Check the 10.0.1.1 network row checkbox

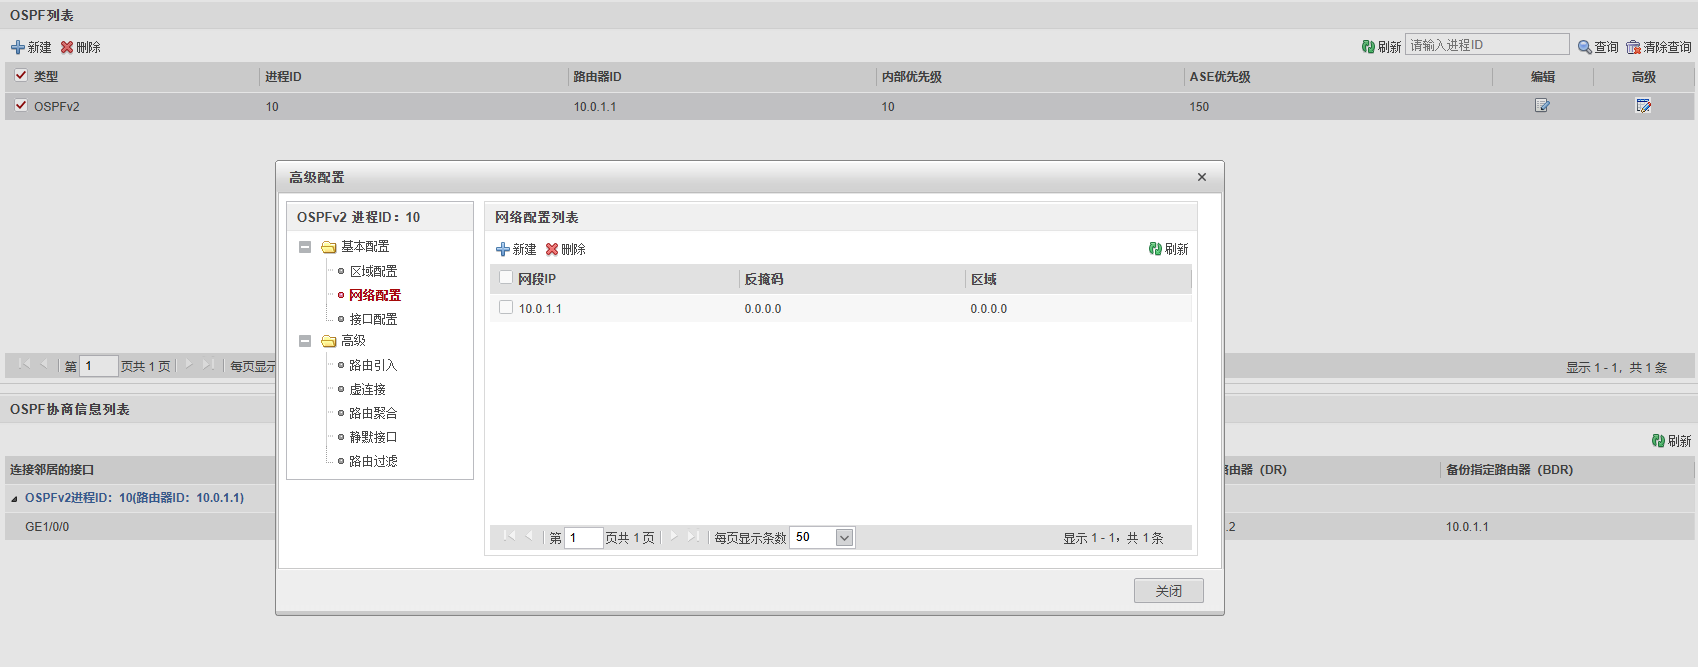(x=506, y=308)
